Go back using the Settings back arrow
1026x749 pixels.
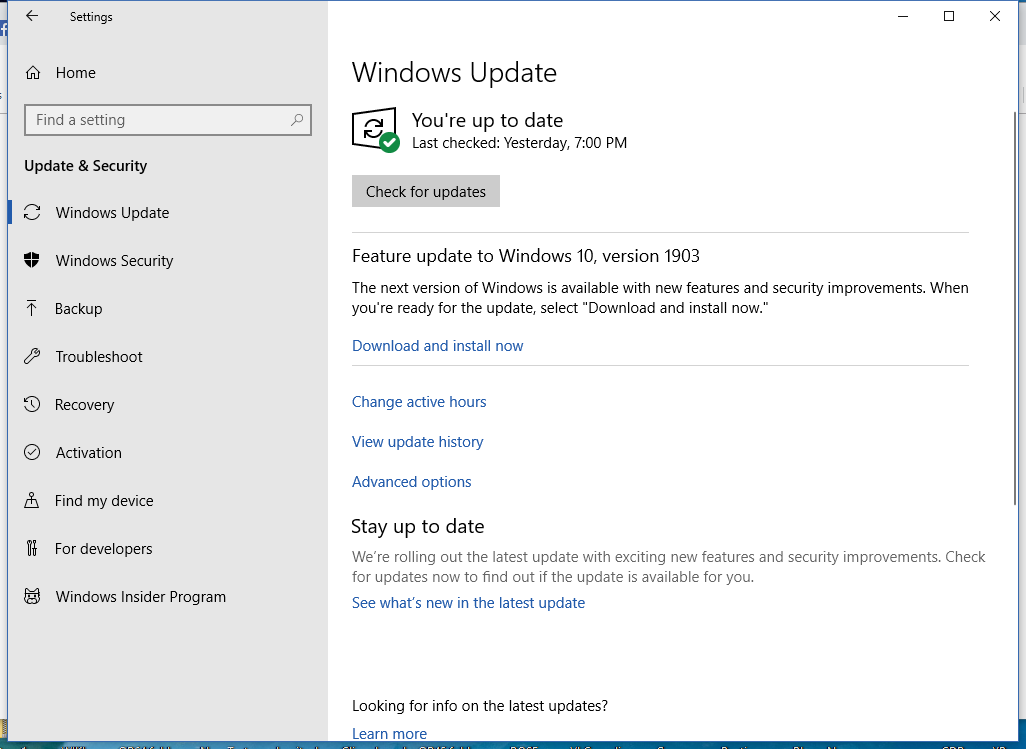pyautogui.click(x=31, y=16)
